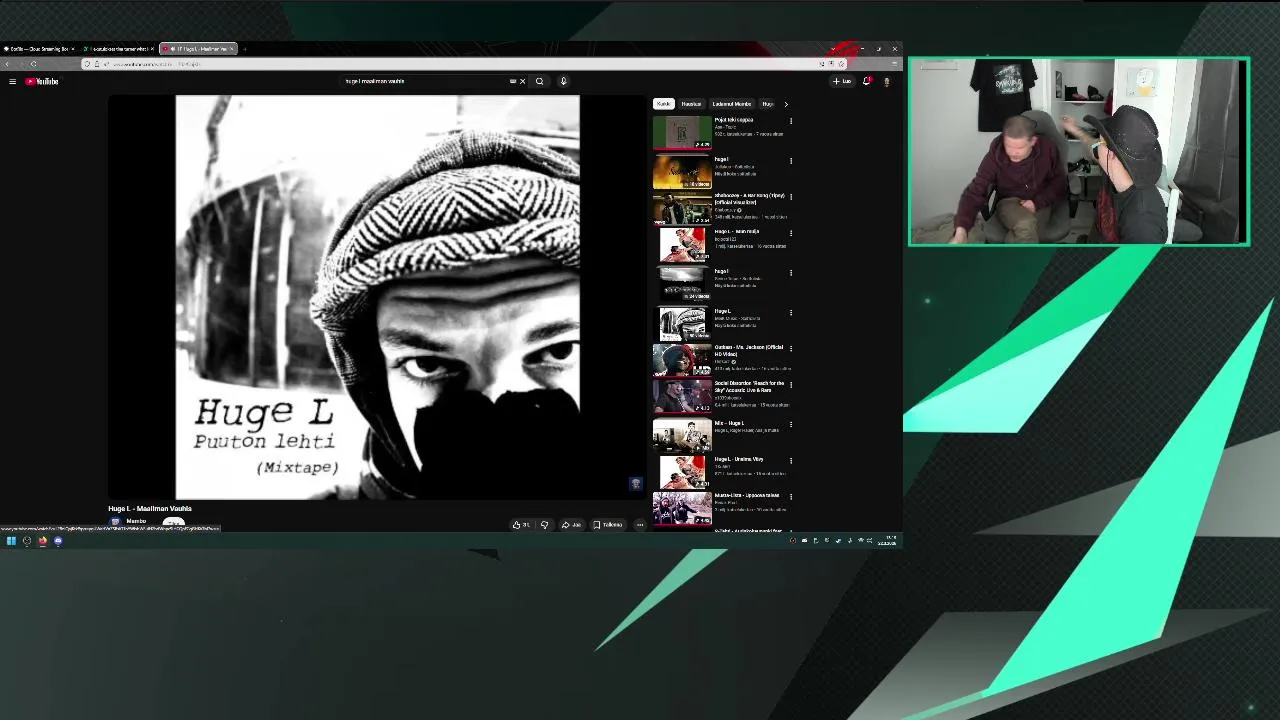The image size is (1280, 720).
Task: Clear the YouTube search box text
Action: click(522, 81)
